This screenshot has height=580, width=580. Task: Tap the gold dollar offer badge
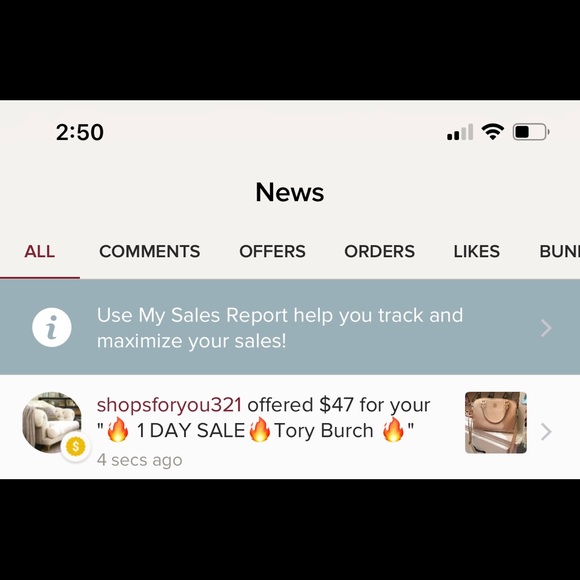click(75, 446)
